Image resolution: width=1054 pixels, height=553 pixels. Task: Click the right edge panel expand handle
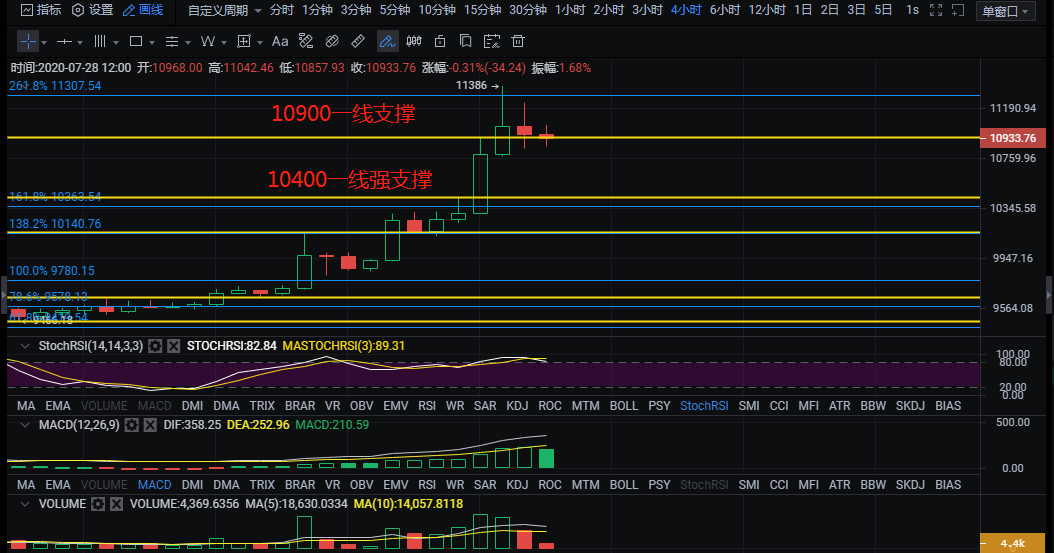[1049, 294]
